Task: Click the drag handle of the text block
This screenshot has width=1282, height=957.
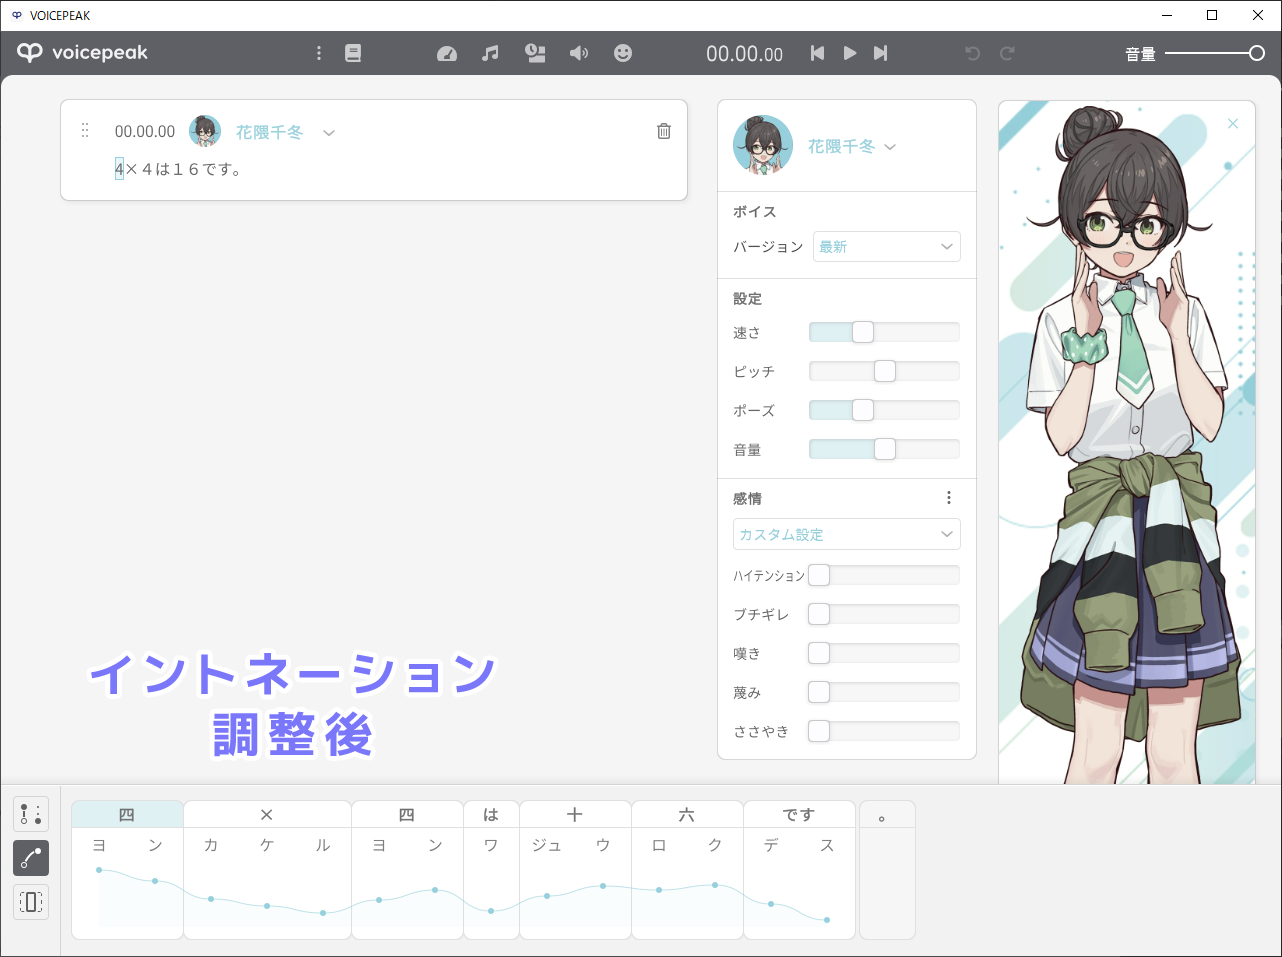Action: tap(85, 130)
